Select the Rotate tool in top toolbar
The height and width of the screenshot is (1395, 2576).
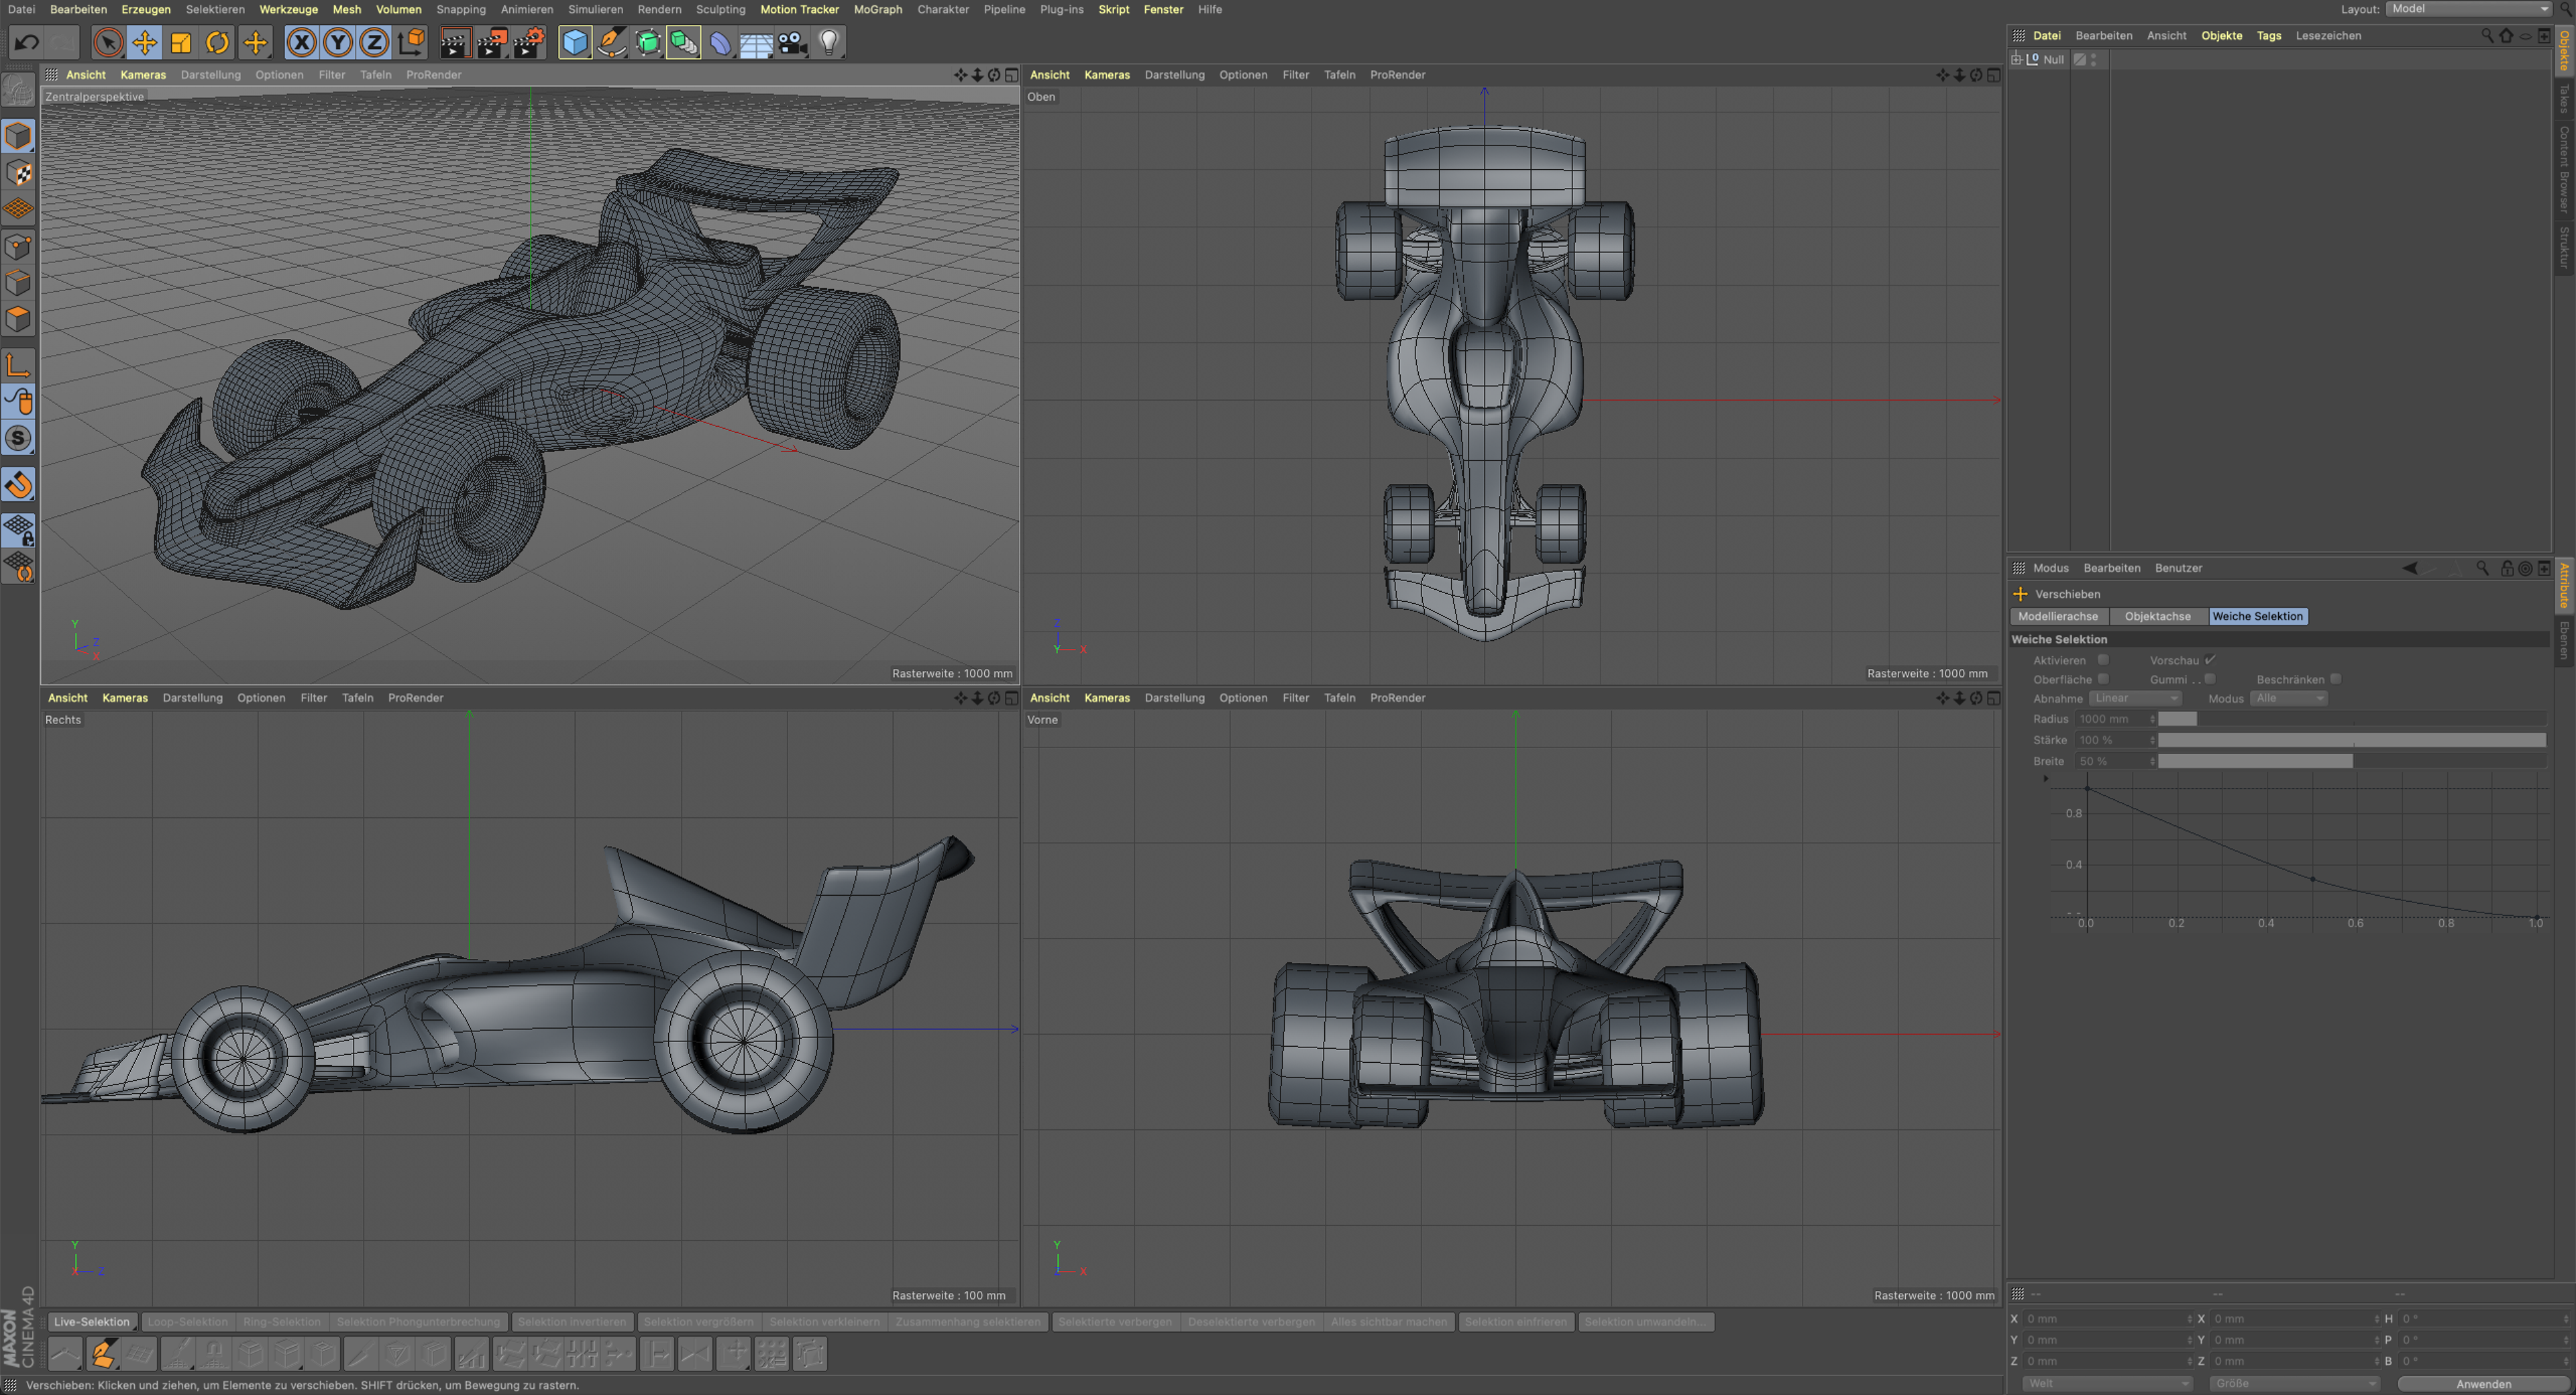pyautogui.click(x=218, y=43)
